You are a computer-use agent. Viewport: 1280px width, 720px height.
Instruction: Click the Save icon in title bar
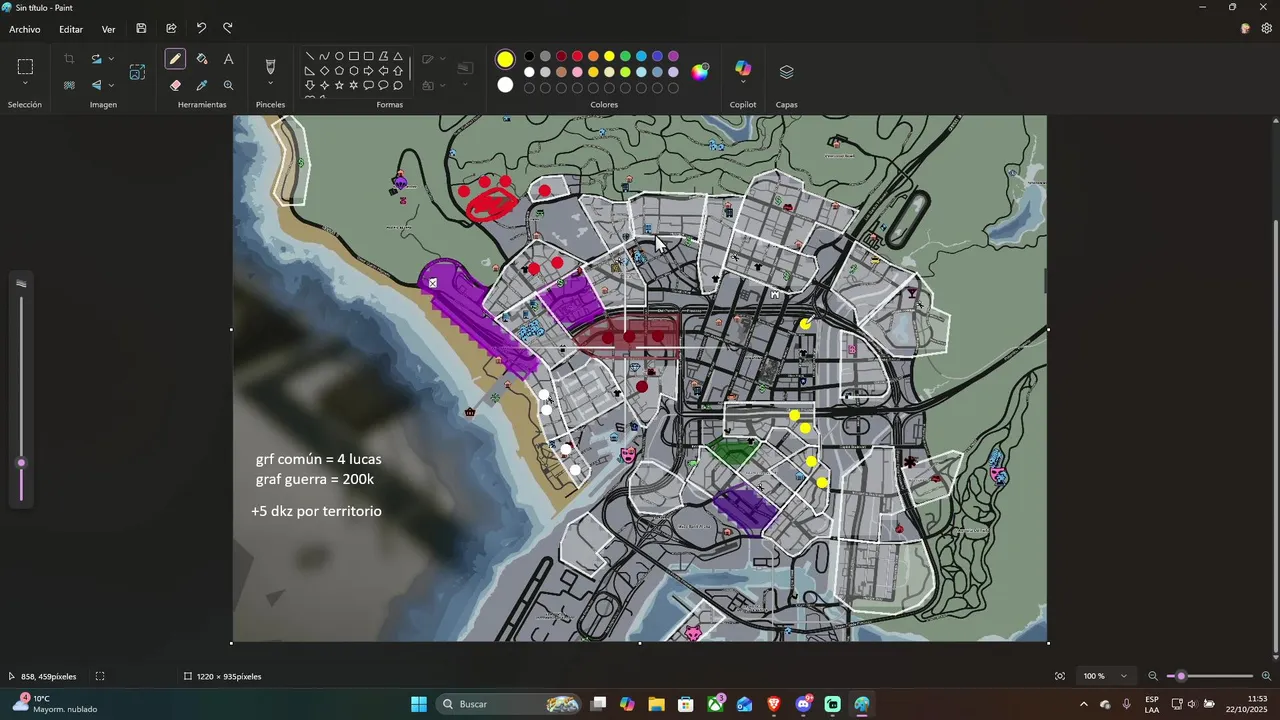(141, 29)
